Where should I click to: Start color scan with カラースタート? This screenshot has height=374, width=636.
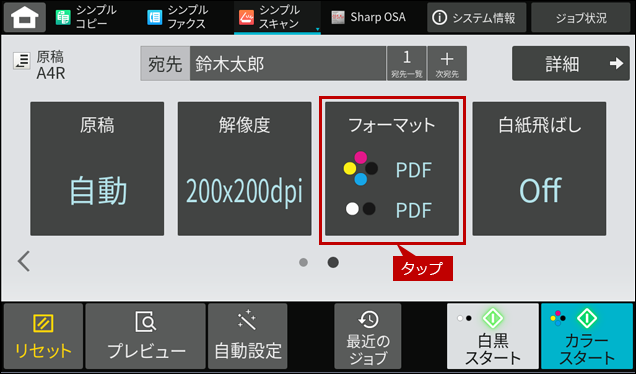pos(587,336)
